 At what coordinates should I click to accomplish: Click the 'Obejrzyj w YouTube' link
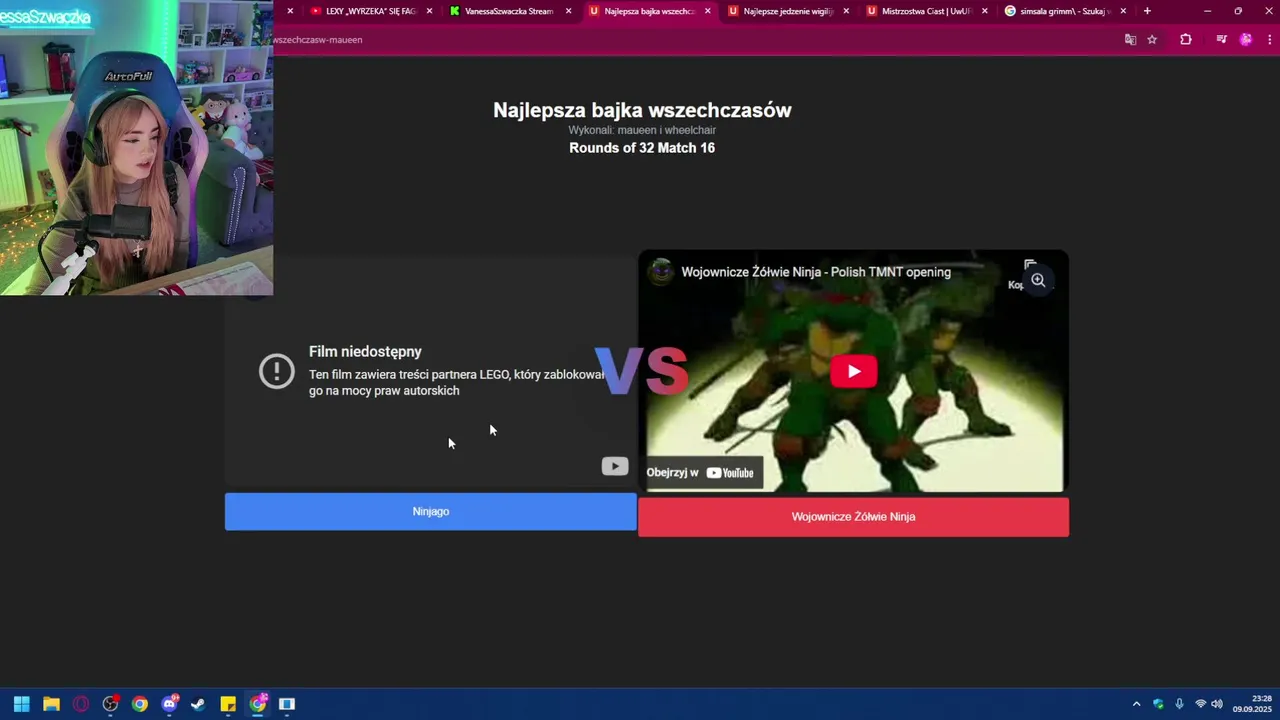coord(701,473)
